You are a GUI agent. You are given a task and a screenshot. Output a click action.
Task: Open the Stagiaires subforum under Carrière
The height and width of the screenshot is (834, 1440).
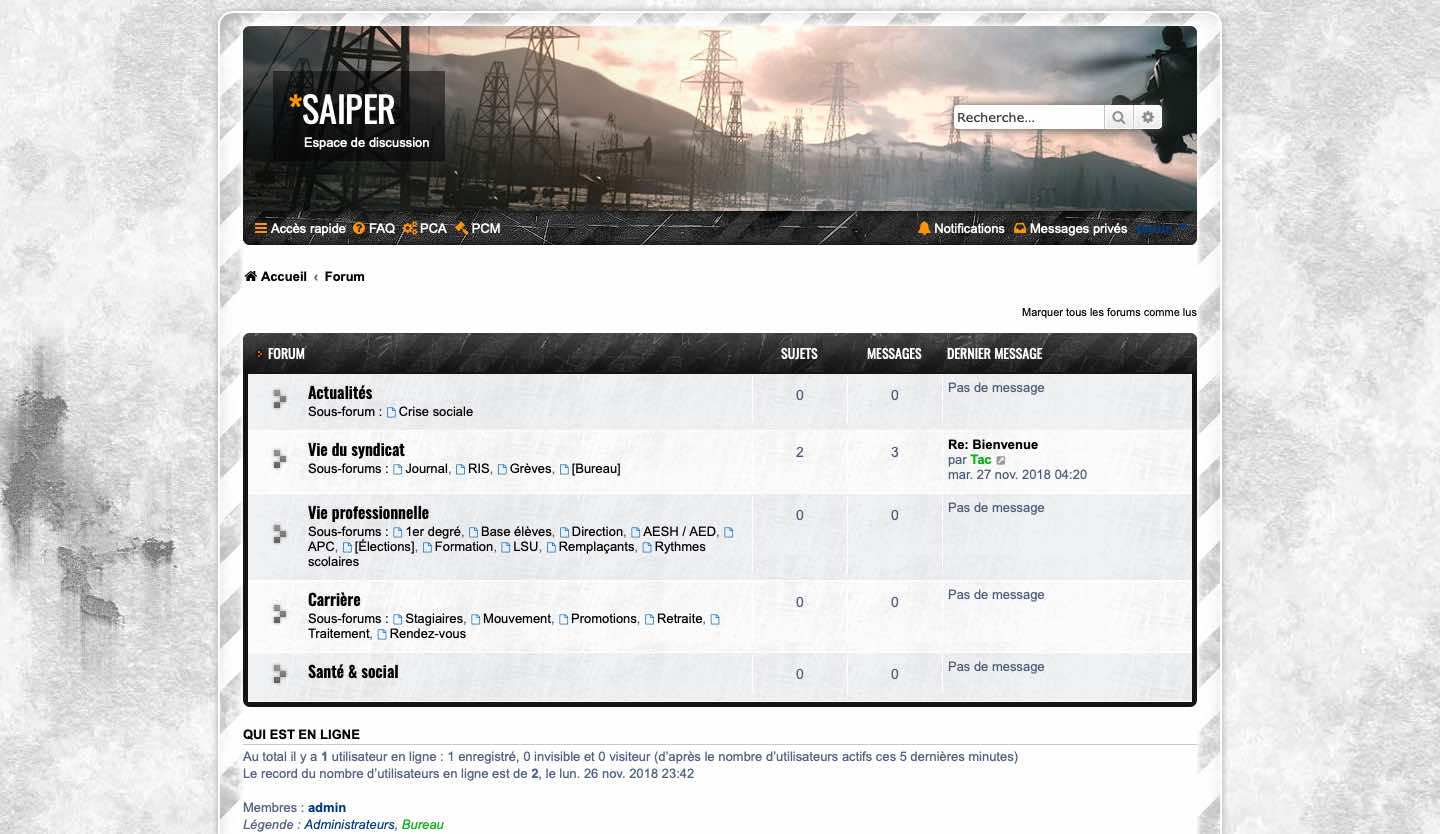click(434, 619)
